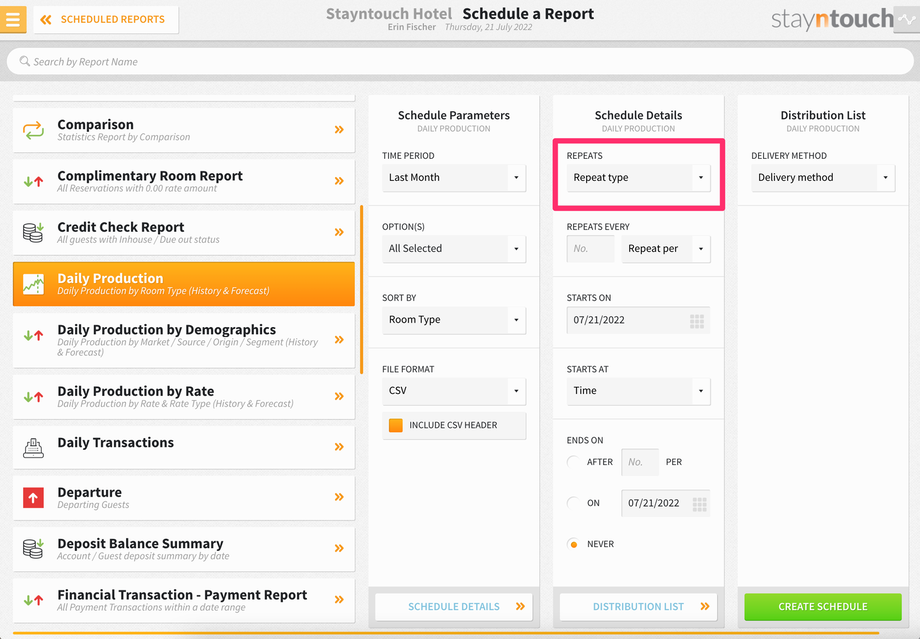Click the Credit Check Report coins icon

coord(33,232)
